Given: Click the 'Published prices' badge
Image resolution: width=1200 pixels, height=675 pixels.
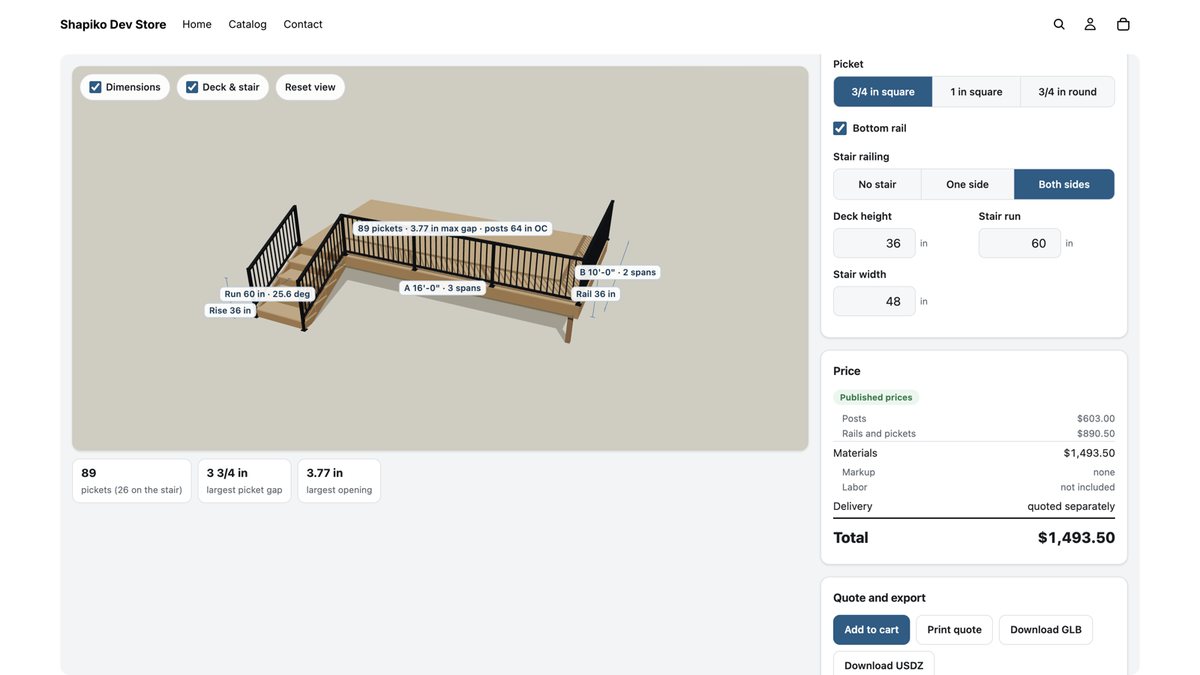Looking at the screenshot, I should click(876, 397).
